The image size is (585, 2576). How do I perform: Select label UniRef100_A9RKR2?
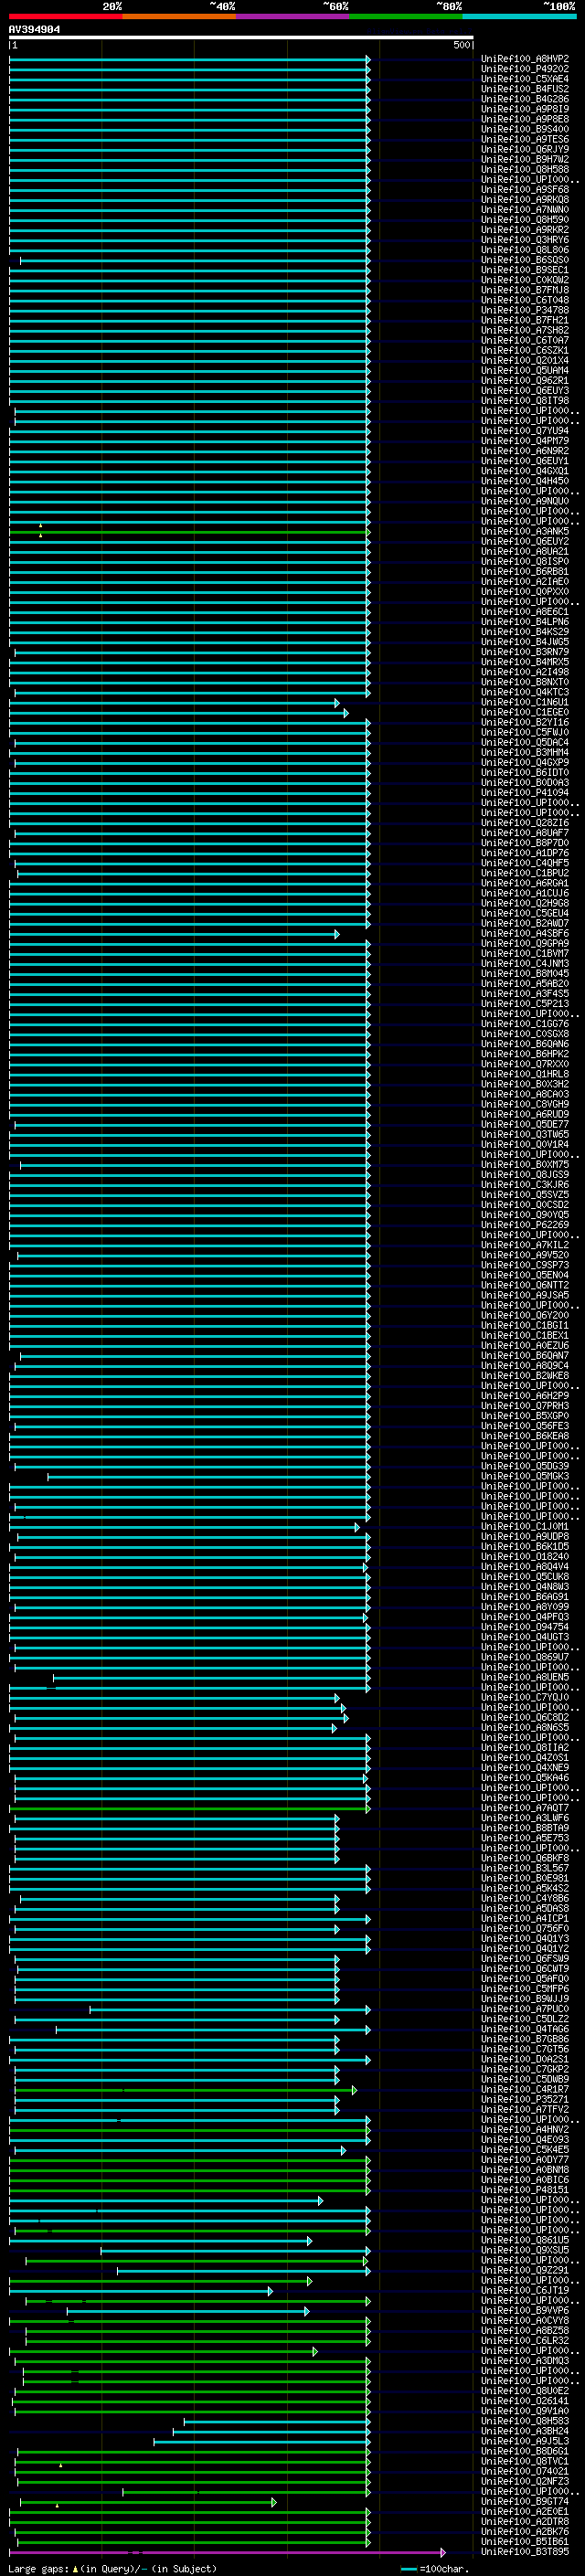point(525,230)
